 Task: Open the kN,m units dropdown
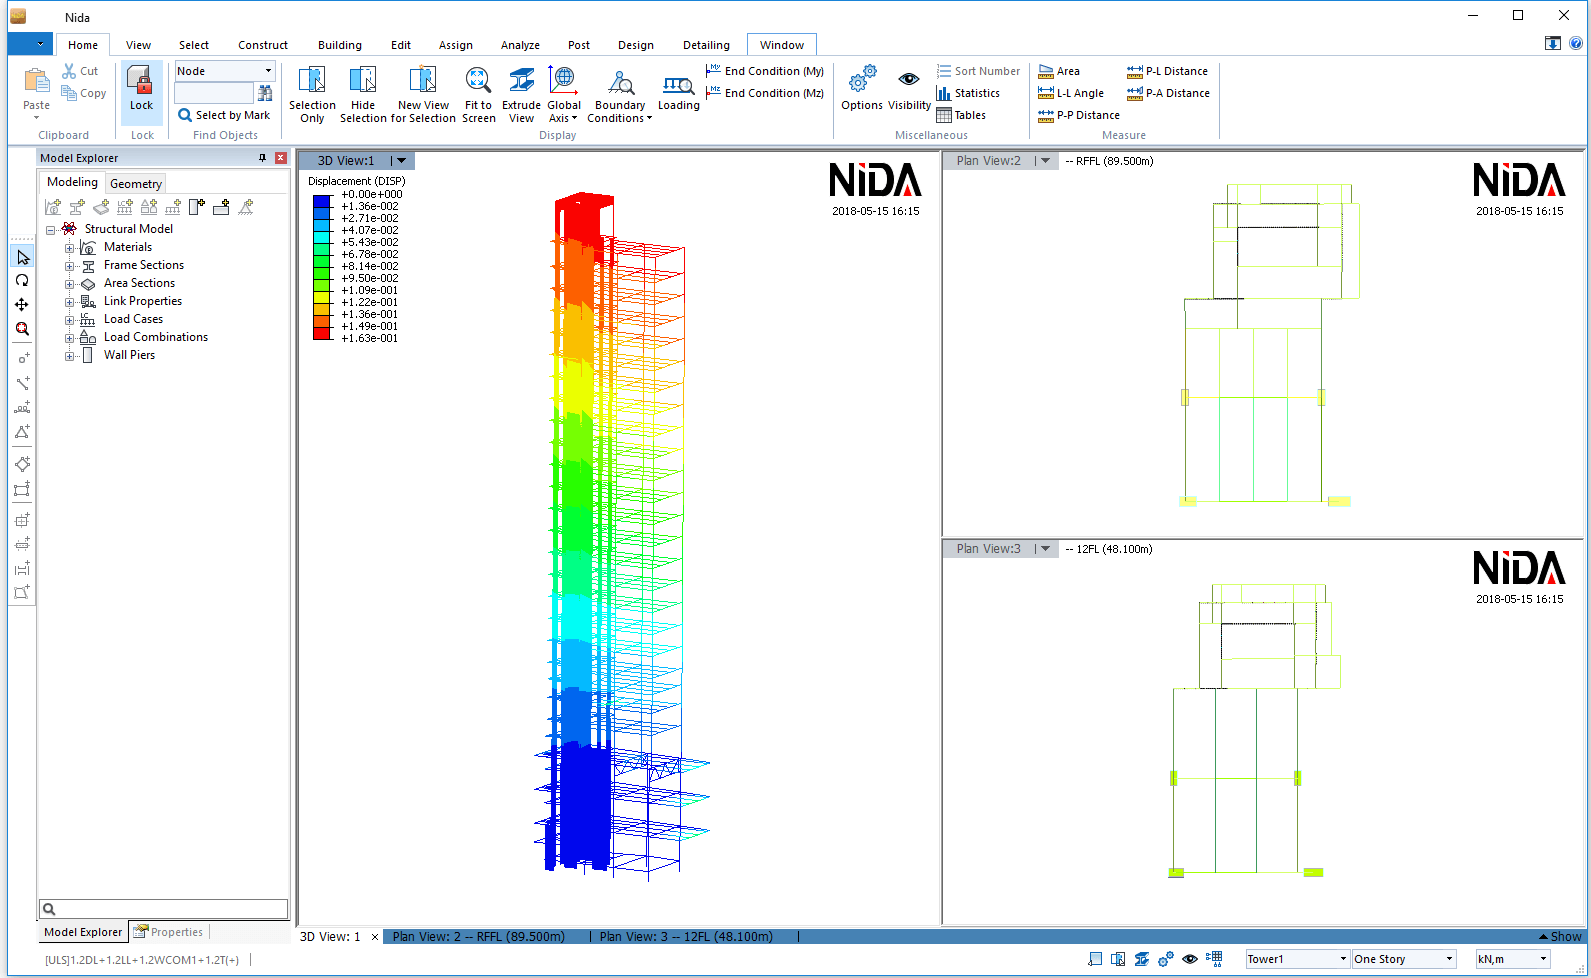pos(1543,959)
